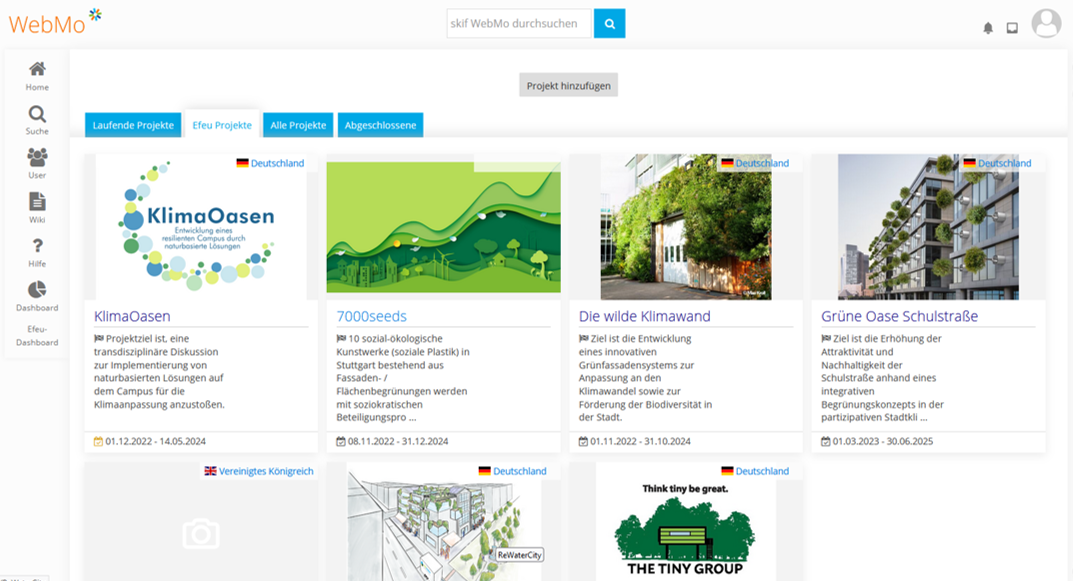Click the search WebMo input field

pos(519,23)
